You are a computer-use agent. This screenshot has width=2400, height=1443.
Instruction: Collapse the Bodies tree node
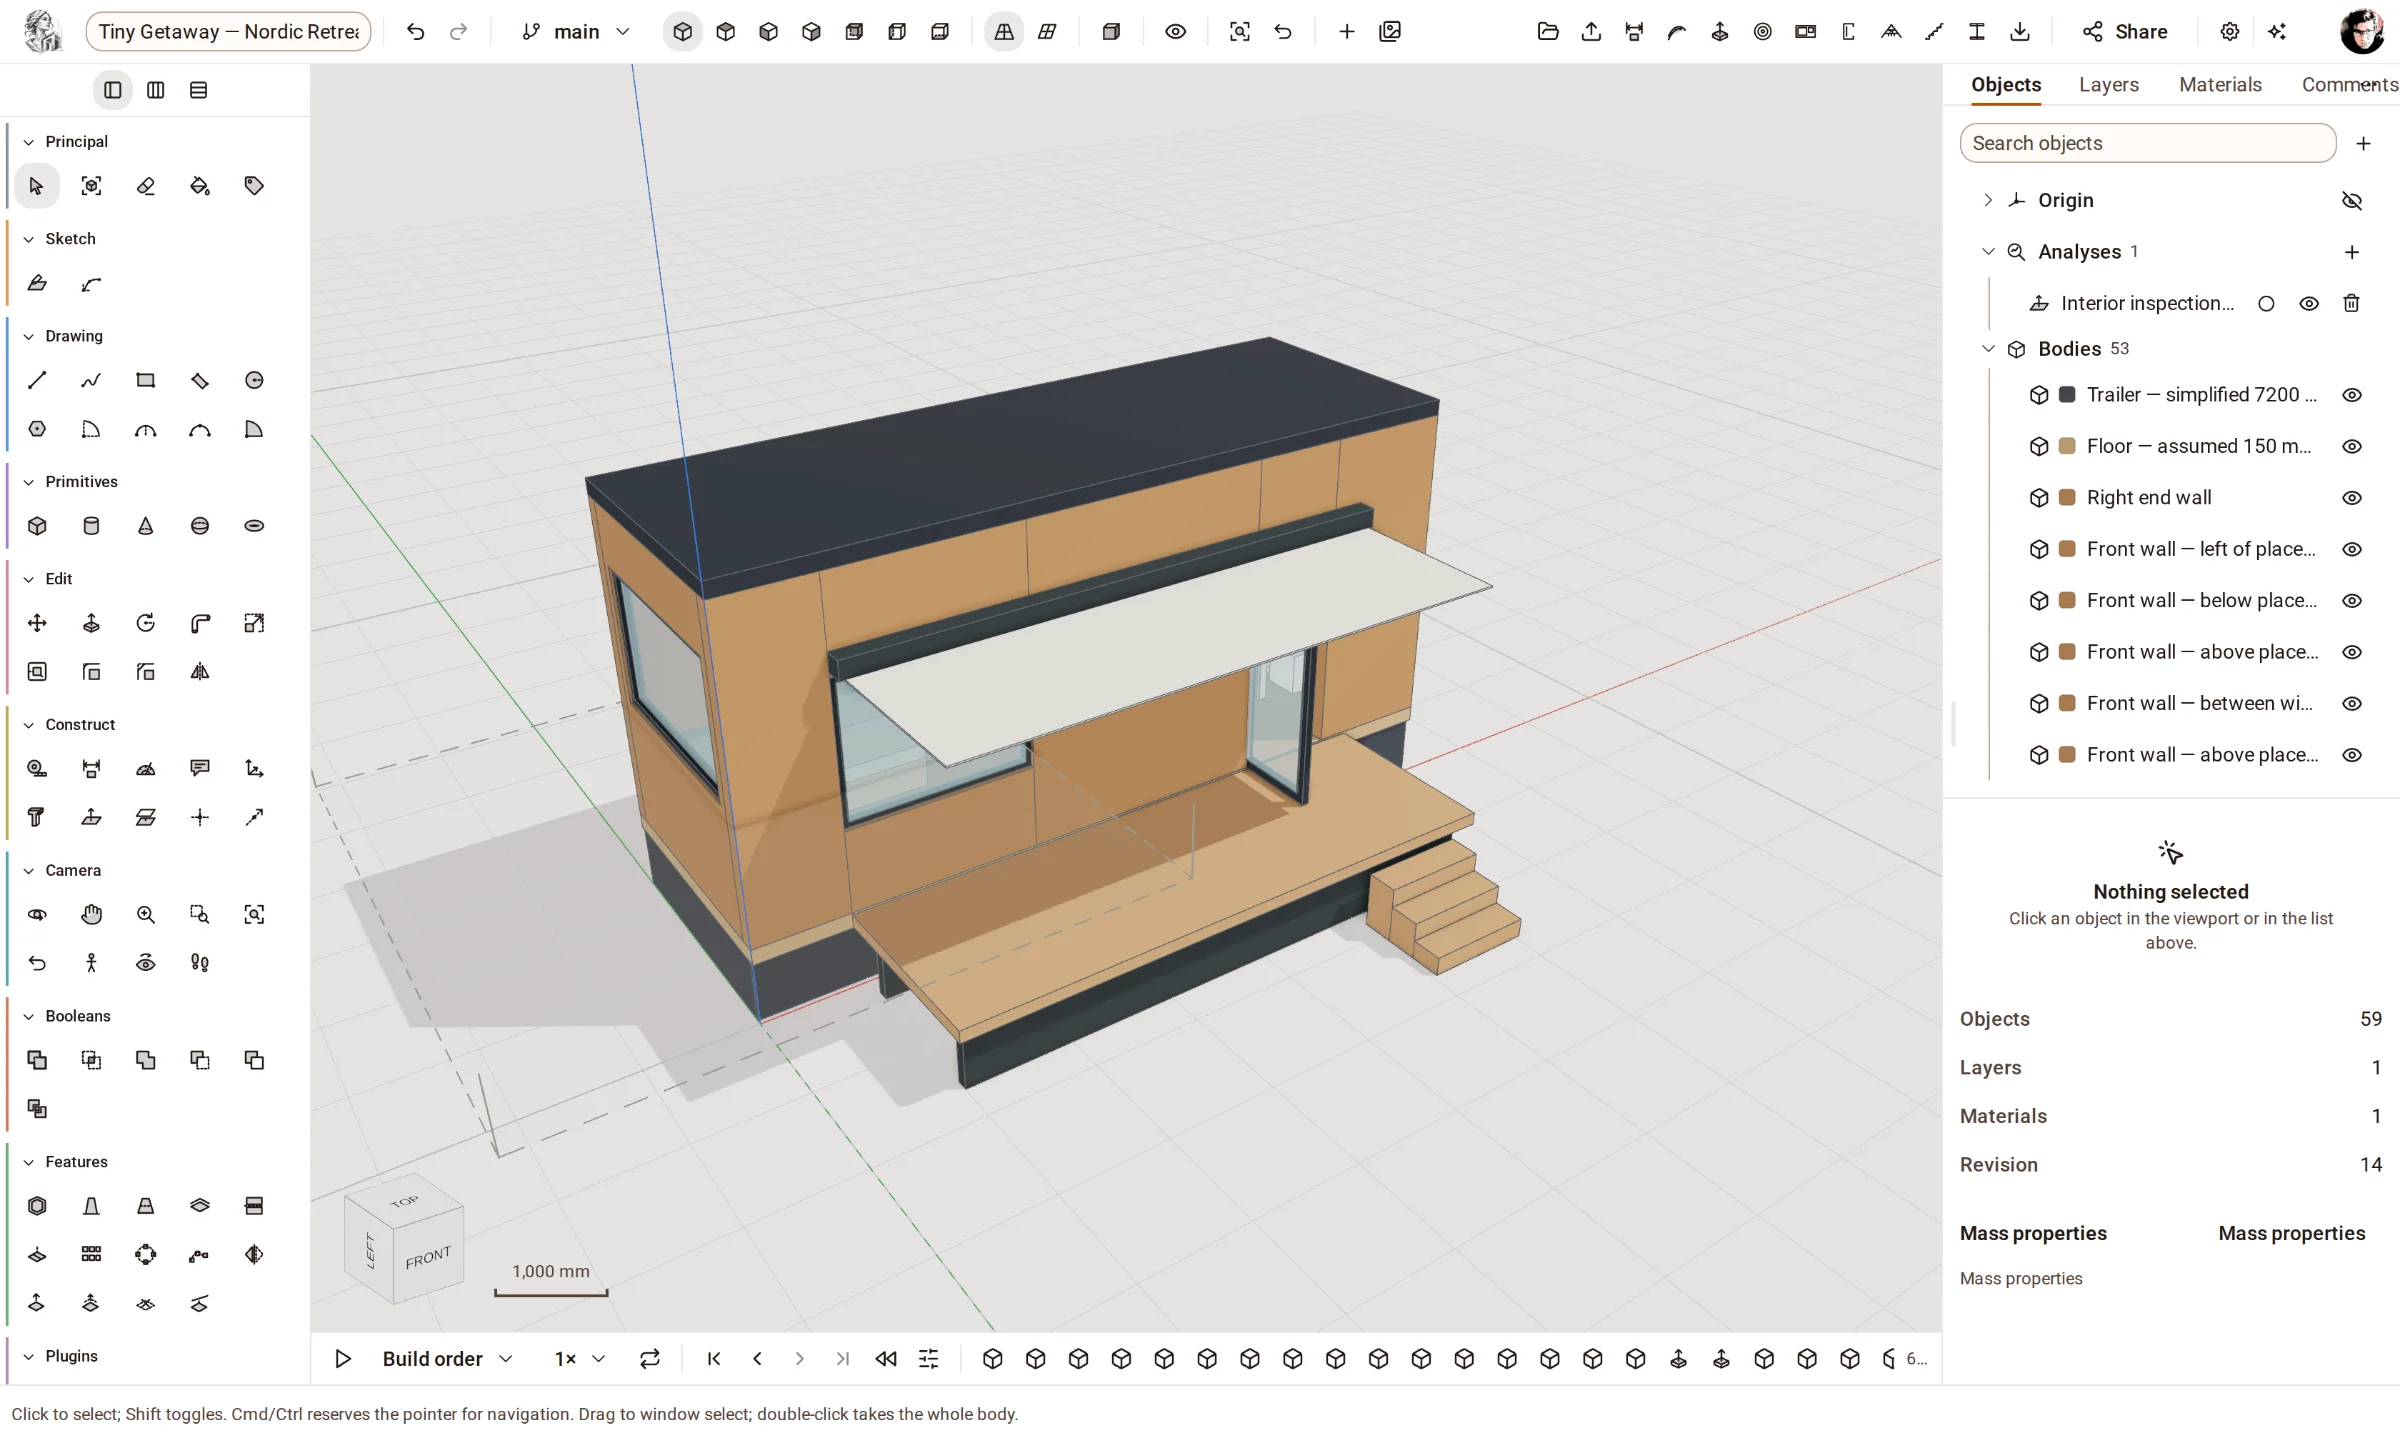[1988, 349]
